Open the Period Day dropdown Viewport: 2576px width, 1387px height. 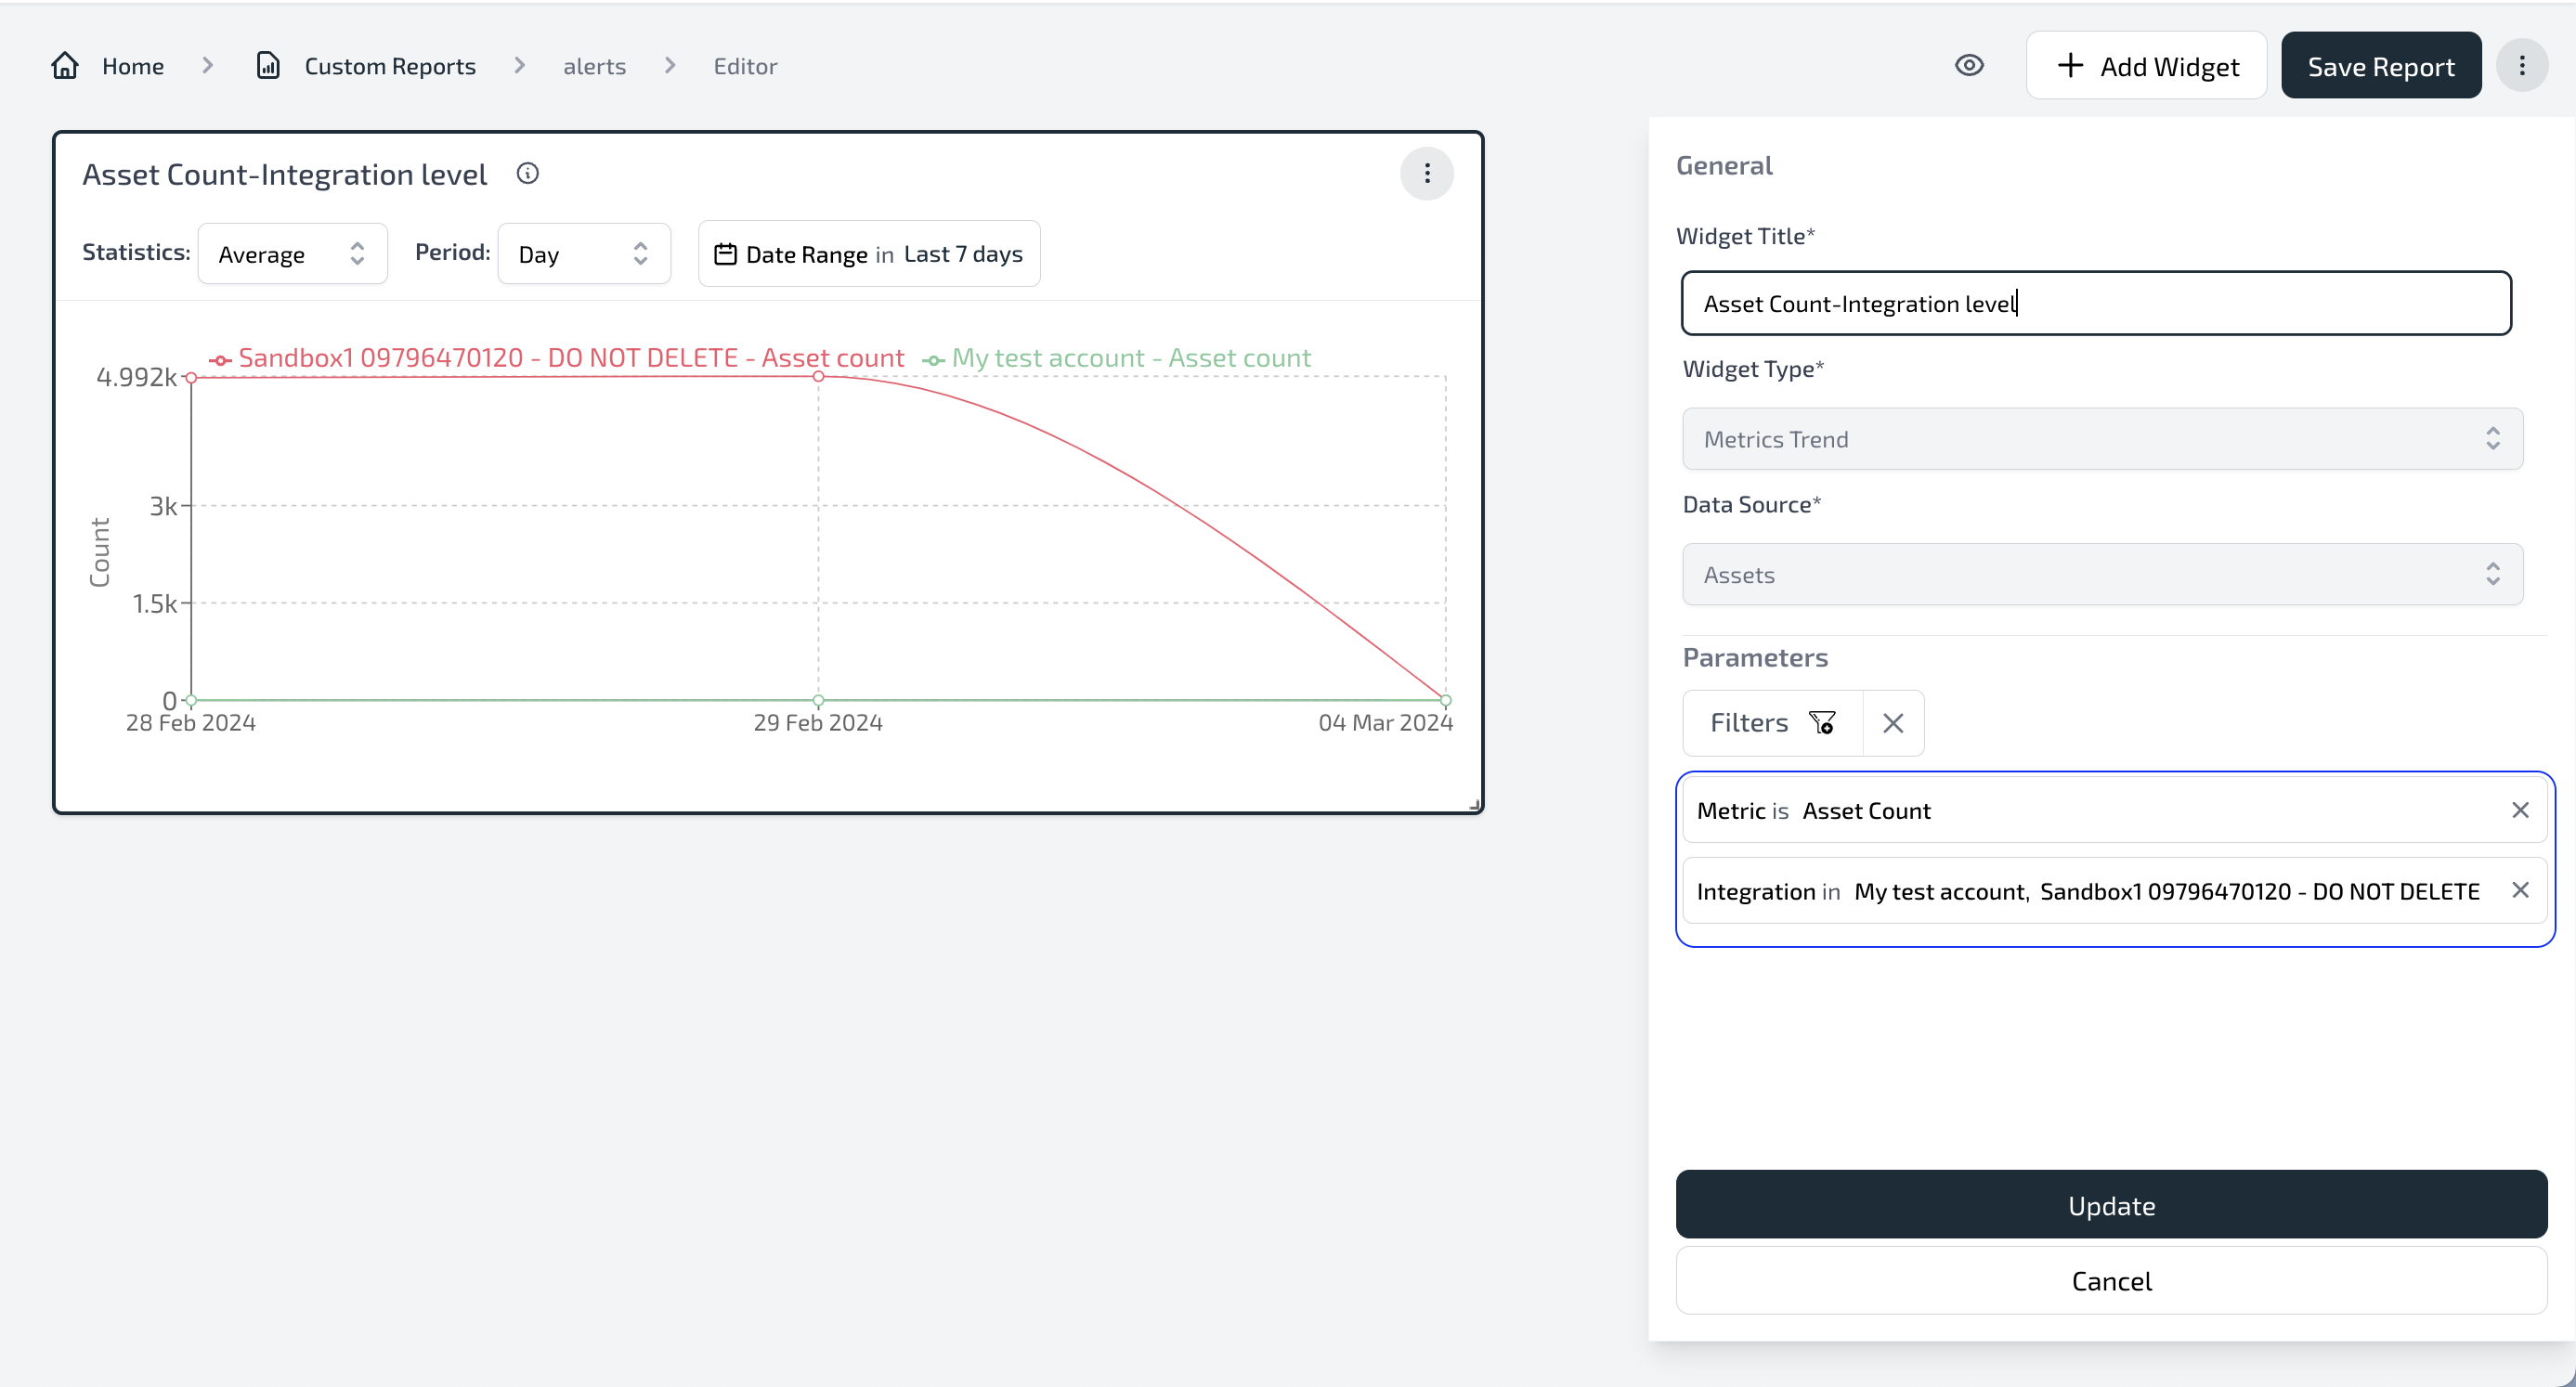click(584, 254)
